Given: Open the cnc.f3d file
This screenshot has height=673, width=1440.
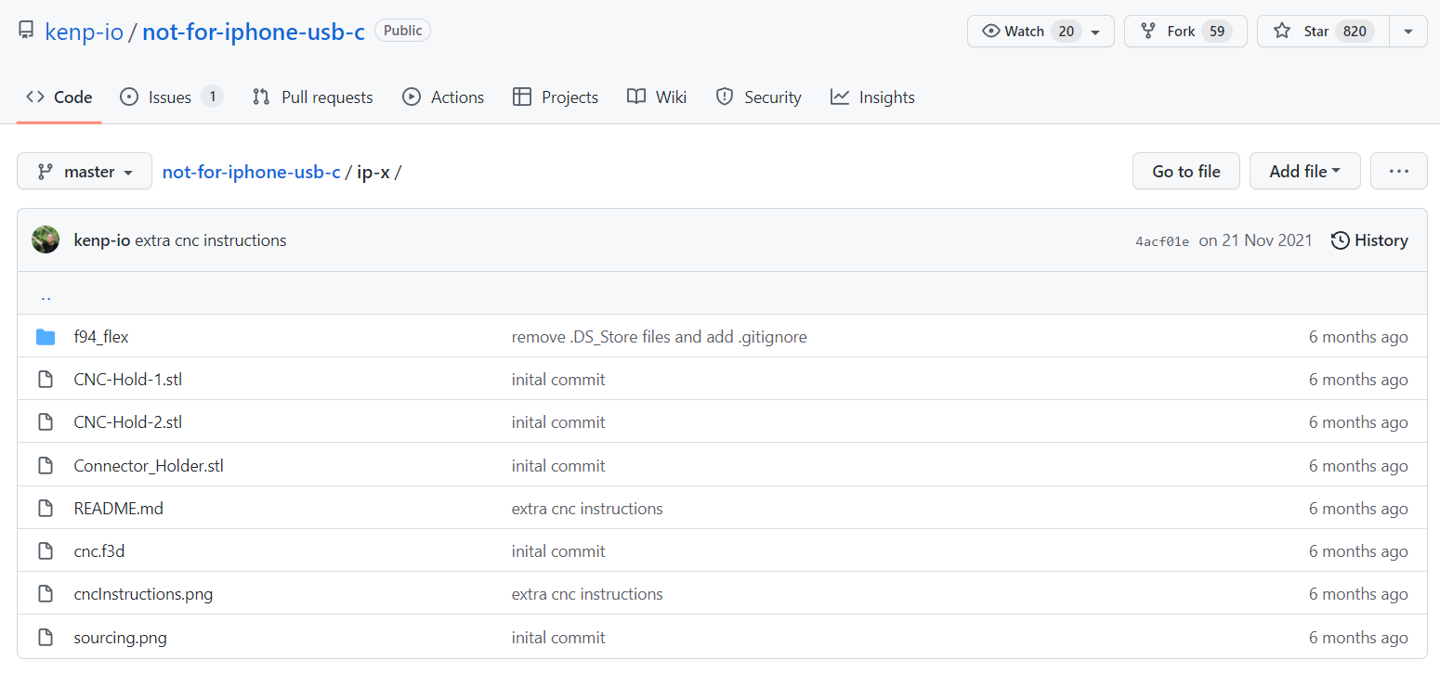Looking at the screenshot, I should (99, 551).
